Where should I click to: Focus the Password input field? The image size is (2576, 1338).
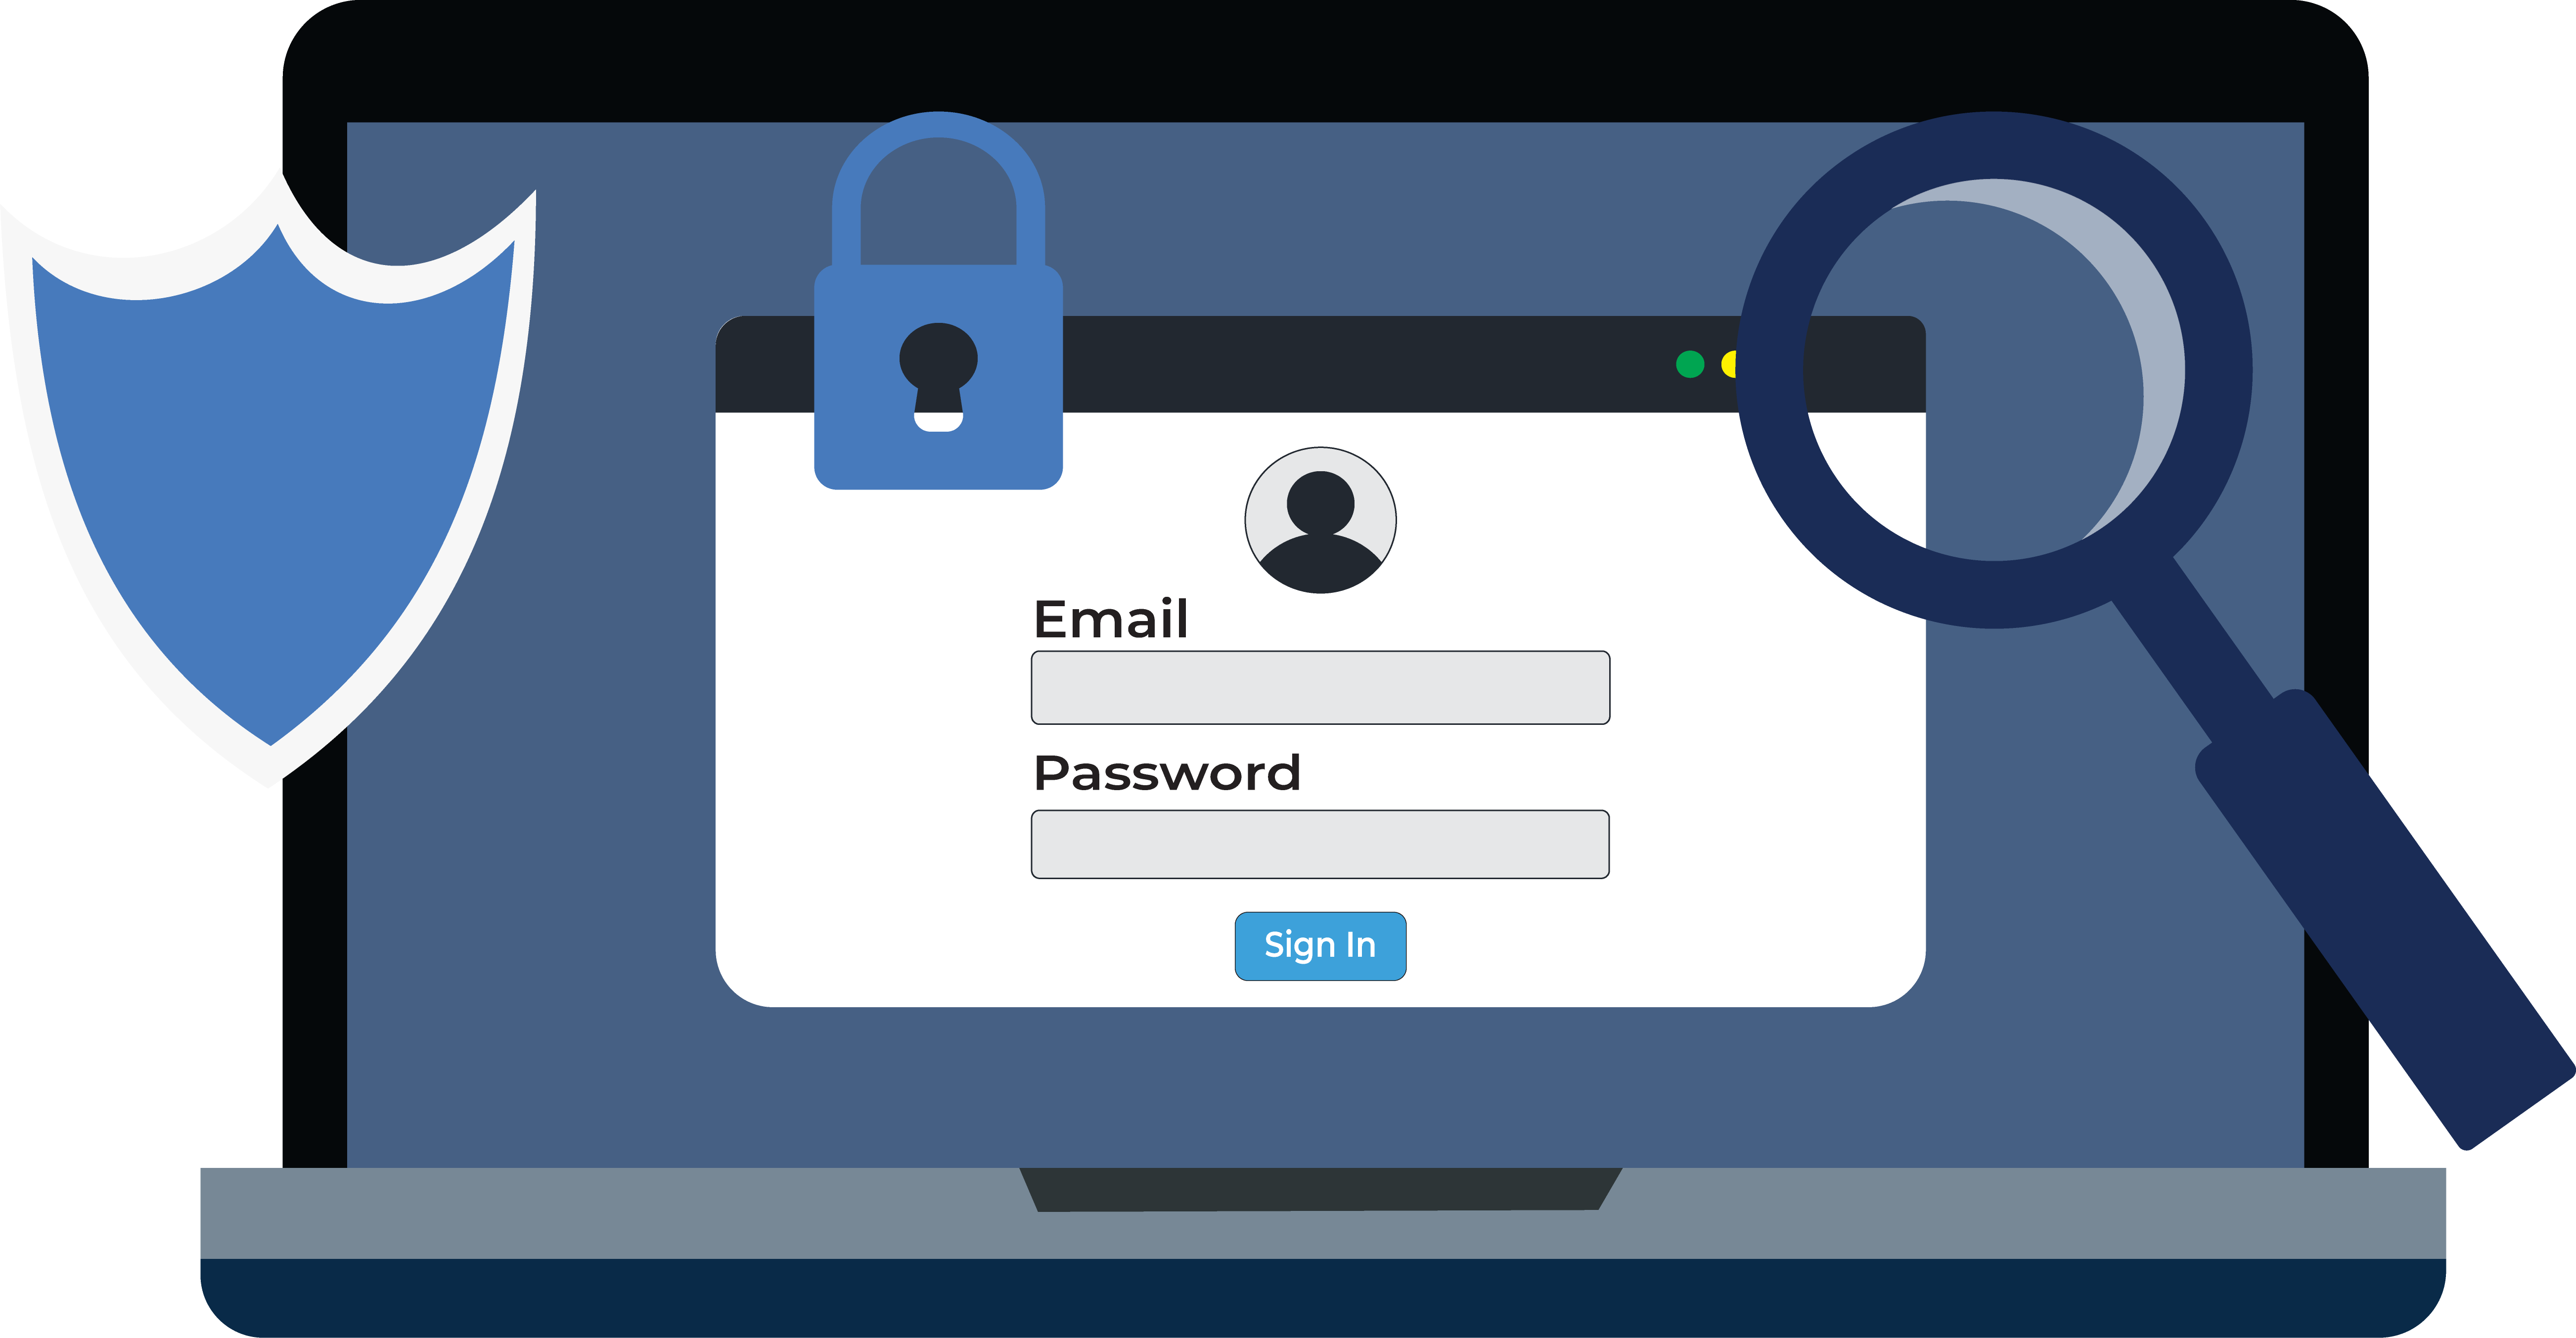1320,844
